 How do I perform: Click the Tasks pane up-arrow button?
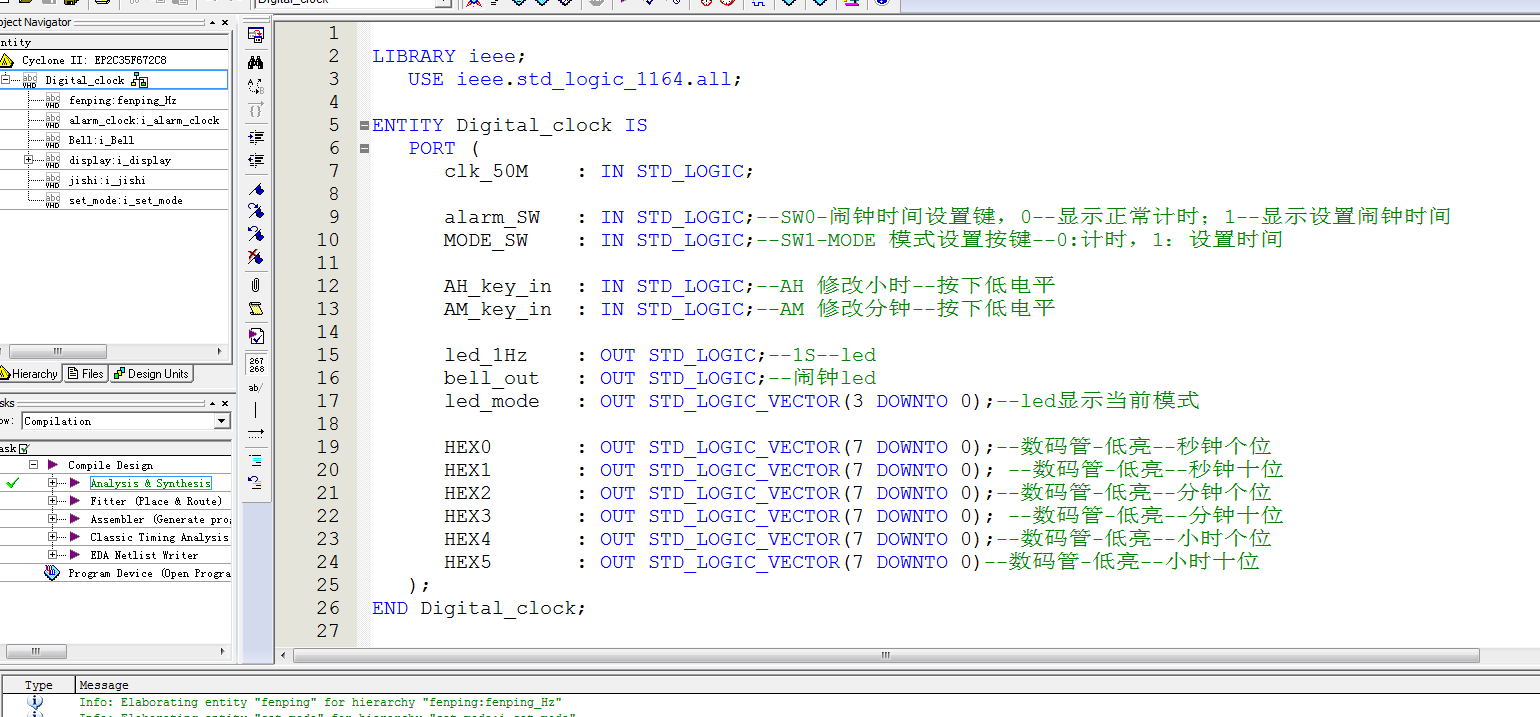point(211,403)
